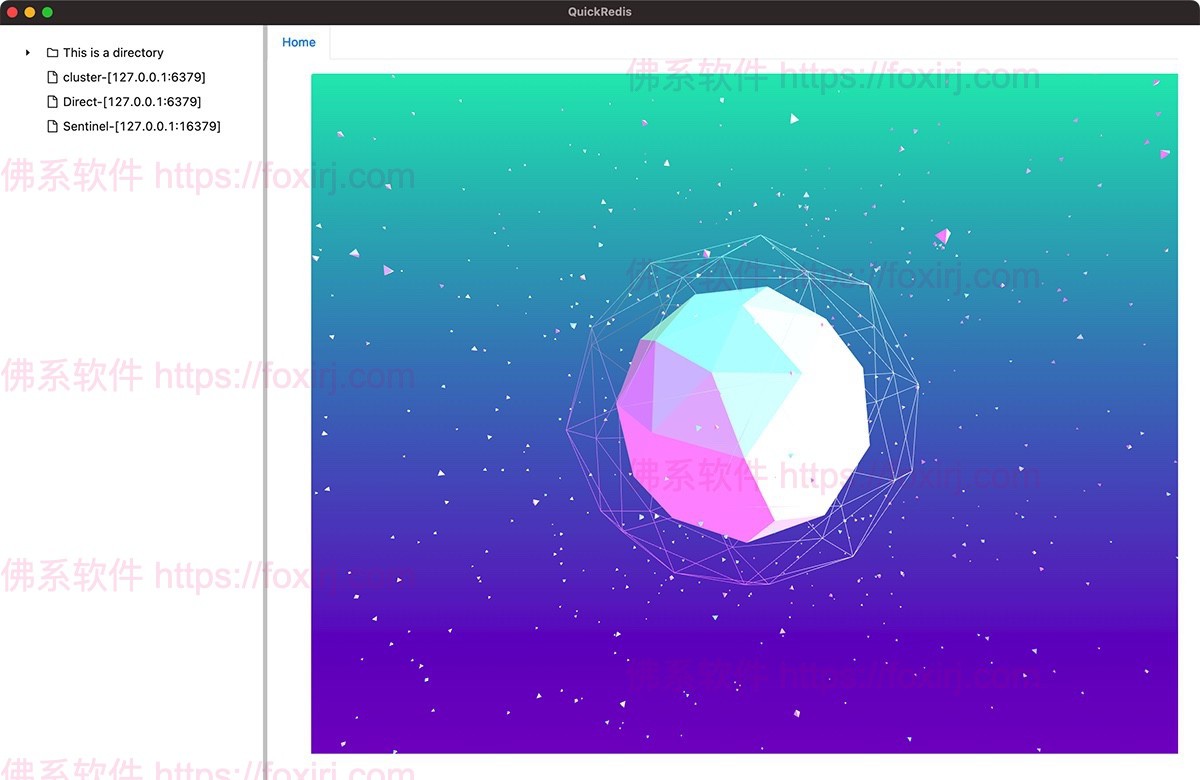Click the vertical divider between sidebar and content
Image resolution: width=1200 pixels, height=780 pixels.
click(x=264, y=400)
